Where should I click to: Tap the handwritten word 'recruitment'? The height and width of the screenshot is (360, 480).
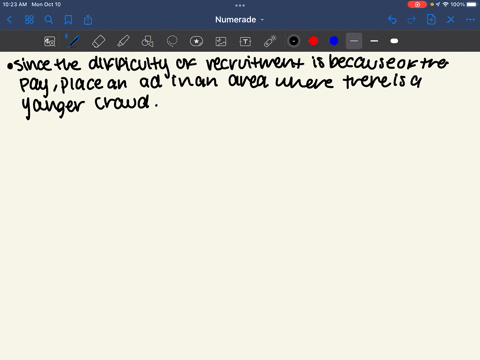255,63
